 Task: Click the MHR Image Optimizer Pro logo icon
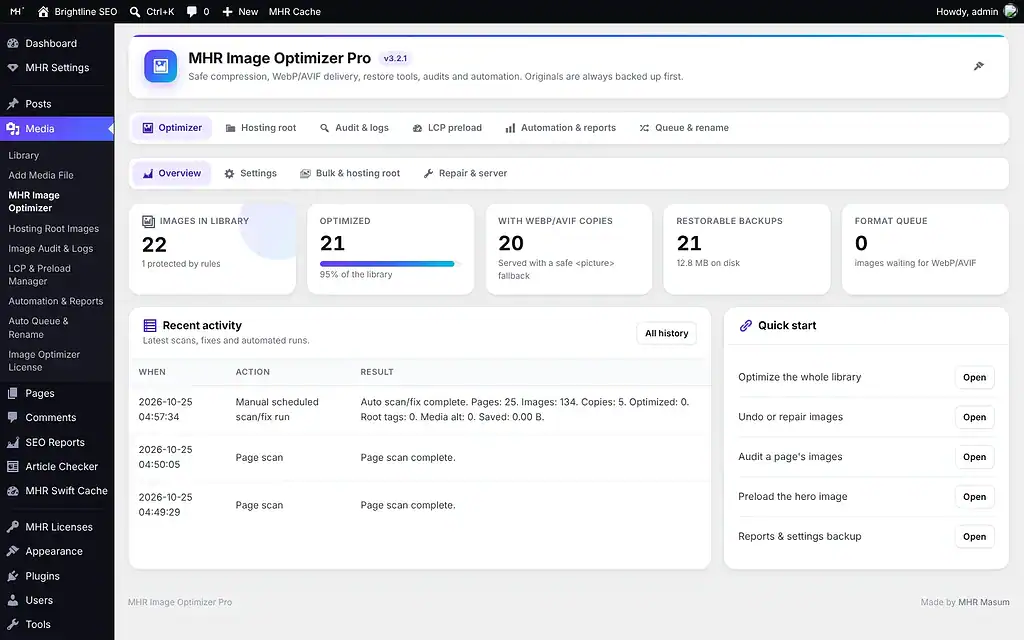tap(161, 66)
